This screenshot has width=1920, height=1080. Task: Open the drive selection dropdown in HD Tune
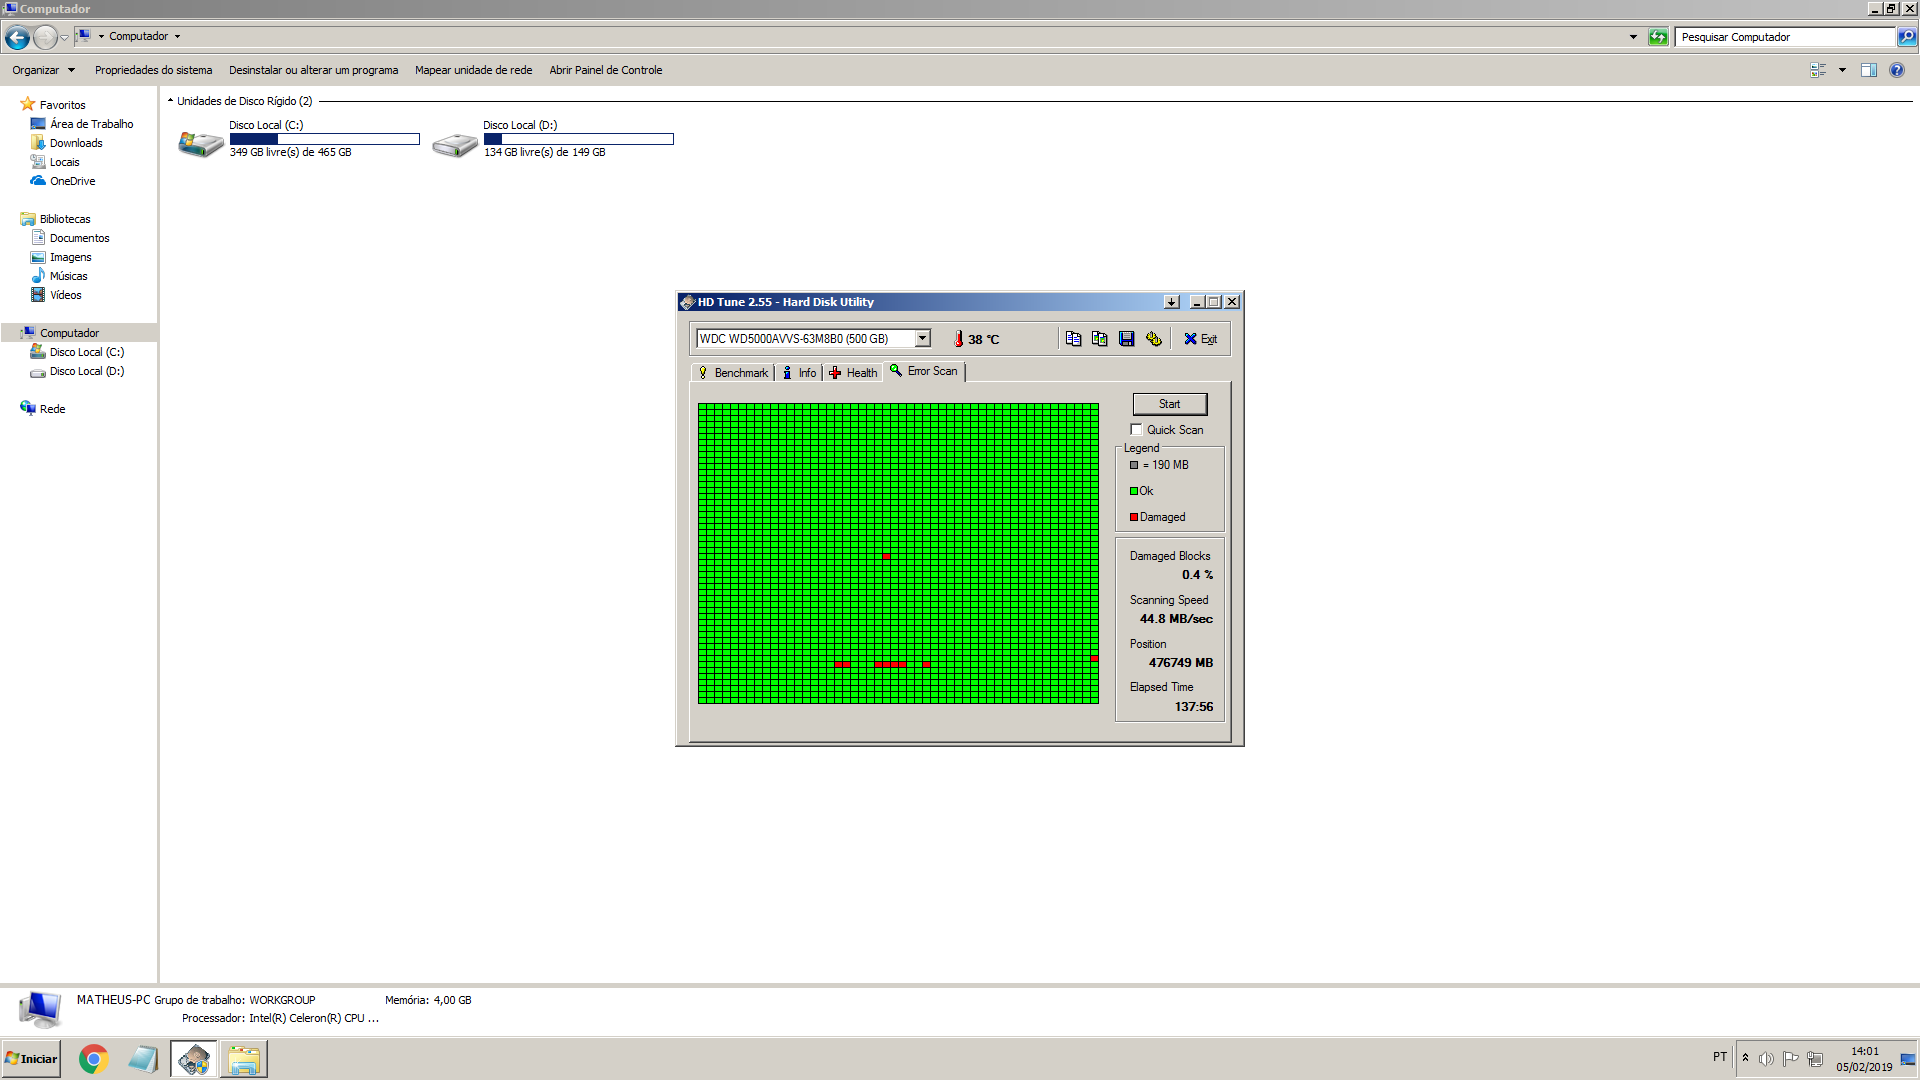[x=923, y=339]
